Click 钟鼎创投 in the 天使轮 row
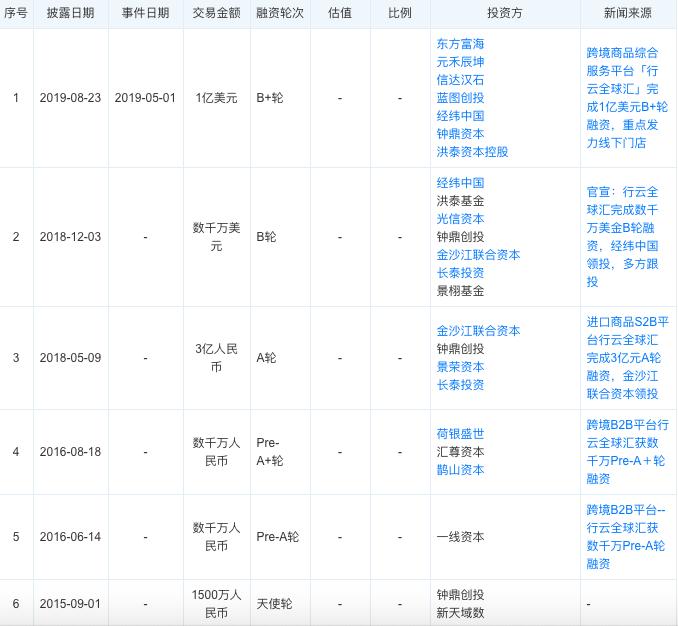678x626 pixels. (x=460, y=594)
